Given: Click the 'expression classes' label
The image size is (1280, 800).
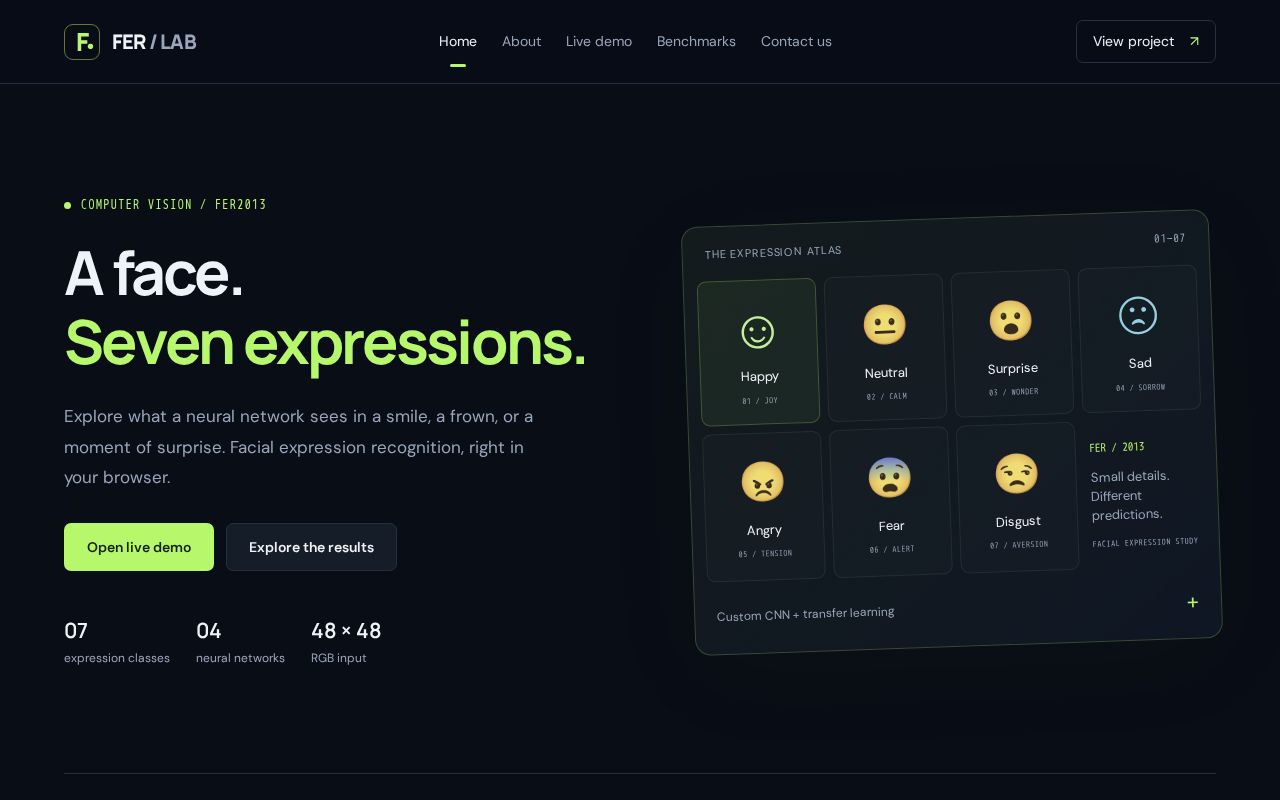Looking at the screenshot, I should [117, 658].
